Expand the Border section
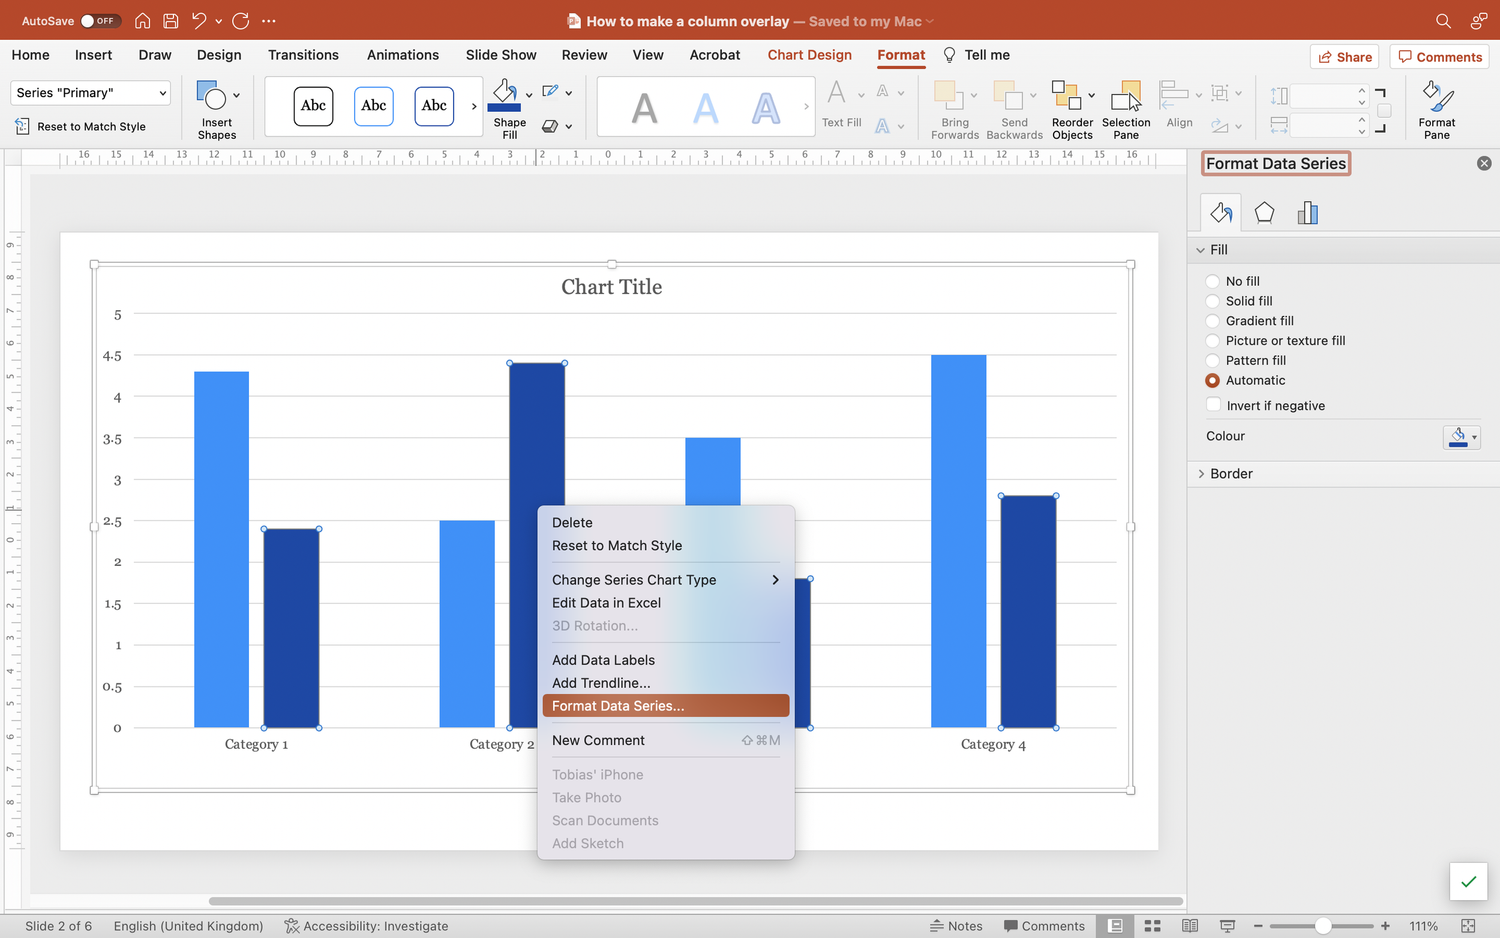Image resolution: width=1500 pixels, height=938 pixels. click(1201, 474)
